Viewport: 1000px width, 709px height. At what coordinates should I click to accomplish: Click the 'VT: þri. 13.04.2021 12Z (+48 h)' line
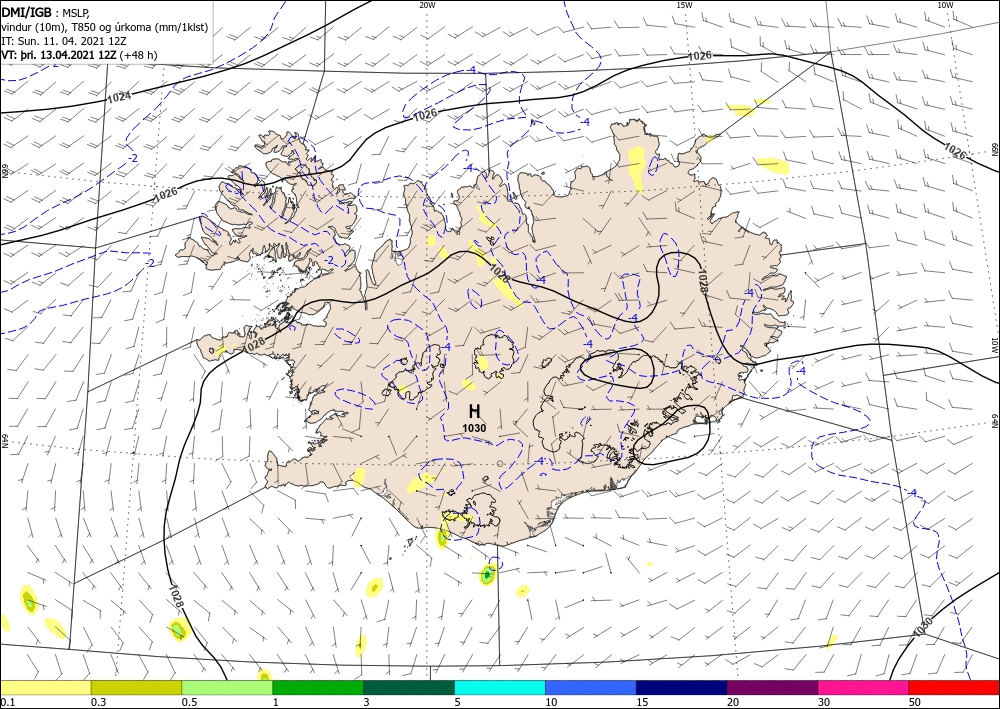(79, 55)
